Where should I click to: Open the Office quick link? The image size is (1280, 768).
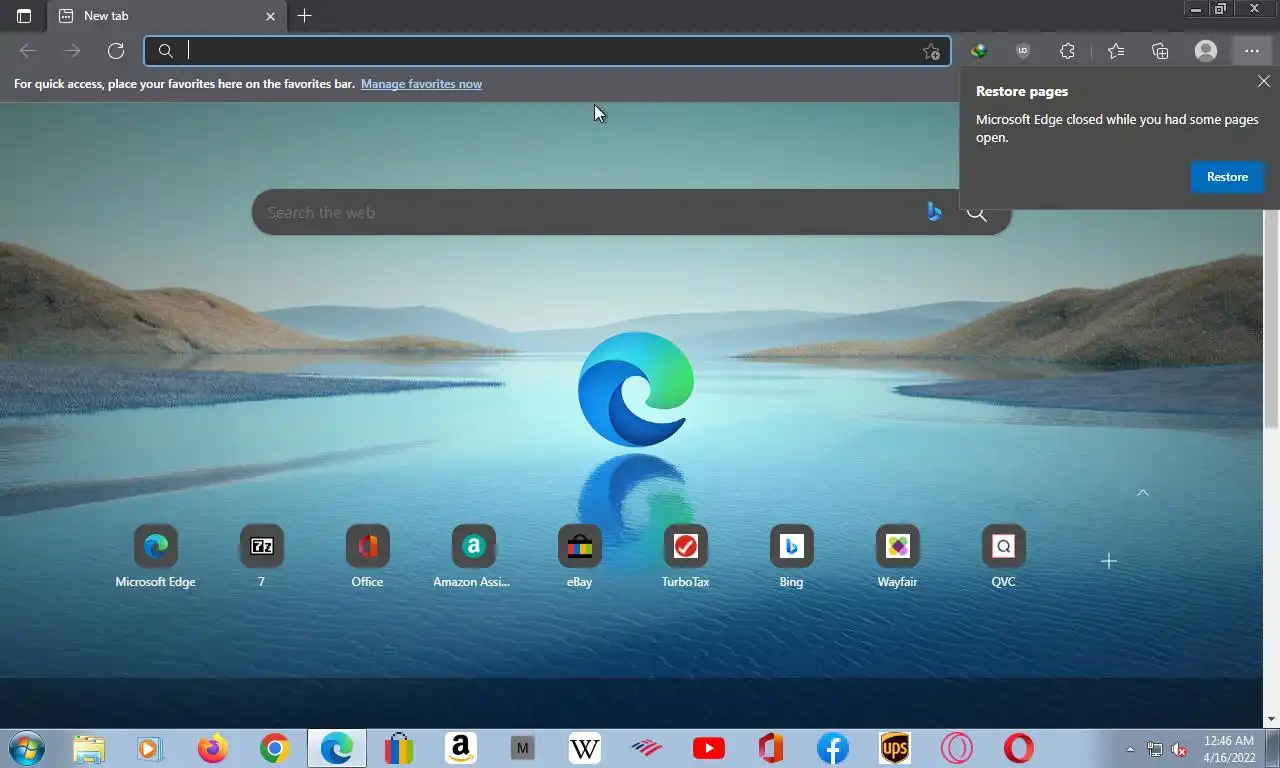pos(368,557)
